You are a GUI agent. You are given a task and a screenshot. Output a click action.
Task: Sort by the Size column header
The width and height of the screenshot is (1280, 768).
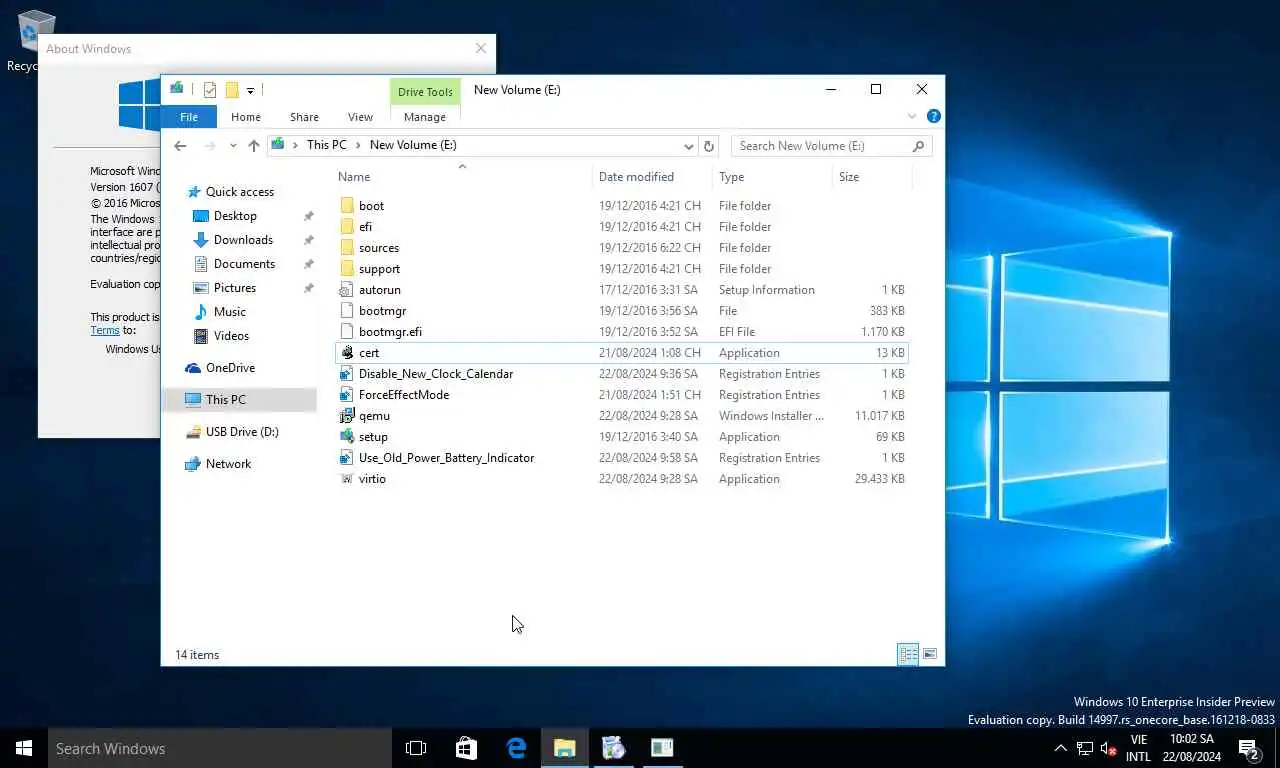tap(872, 177)
